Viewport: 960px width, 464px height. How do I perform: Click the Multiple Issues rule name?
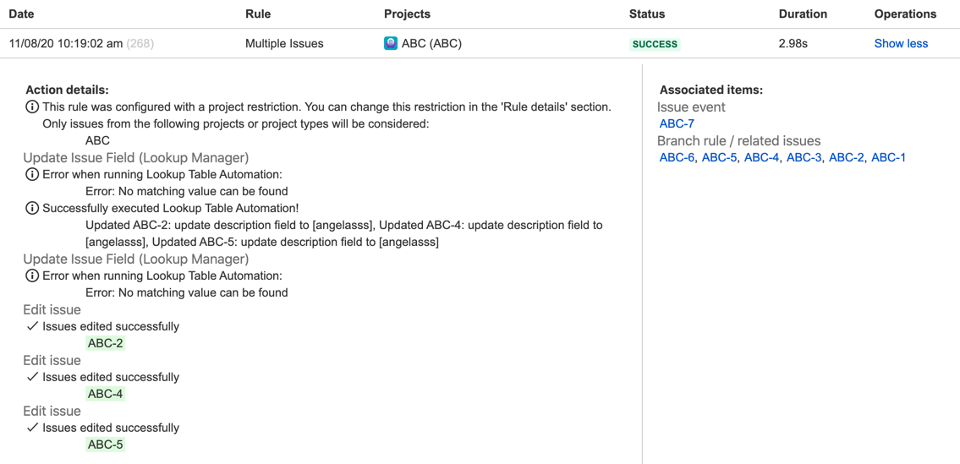284,44
